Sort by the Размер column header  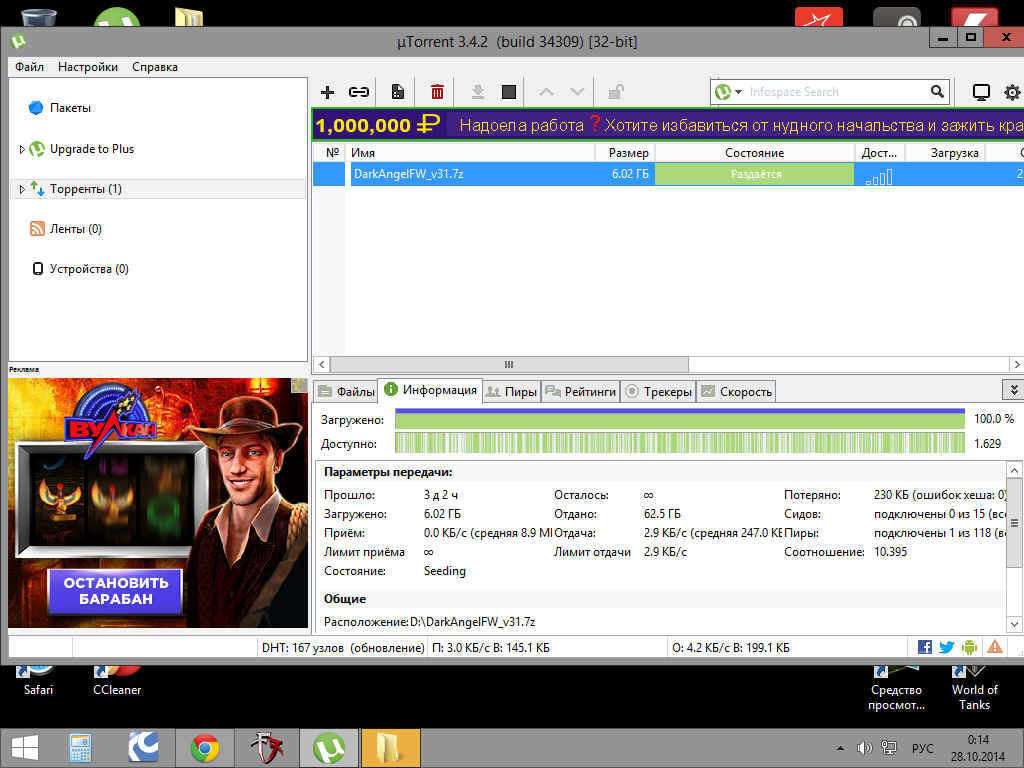click(x=625, y=153)
